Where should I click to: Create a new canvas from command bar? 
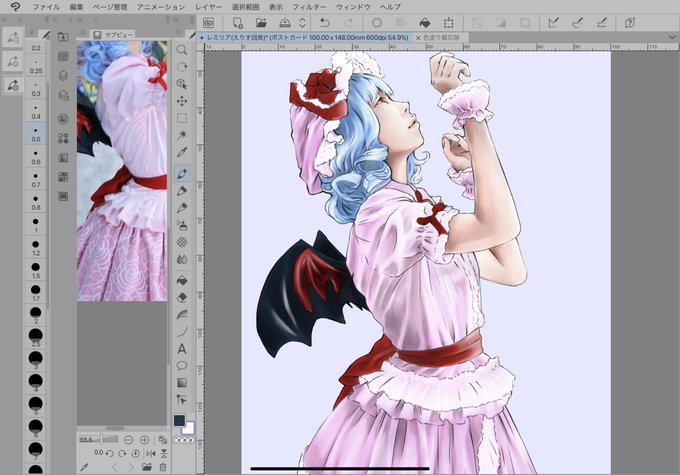[x=237, y=23]
